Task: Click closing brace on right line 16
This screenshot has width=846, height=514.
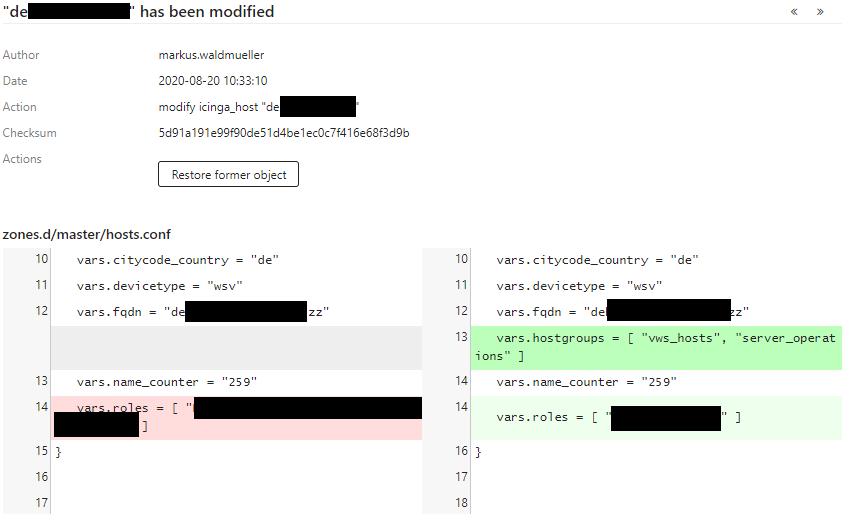Action: 478,451
